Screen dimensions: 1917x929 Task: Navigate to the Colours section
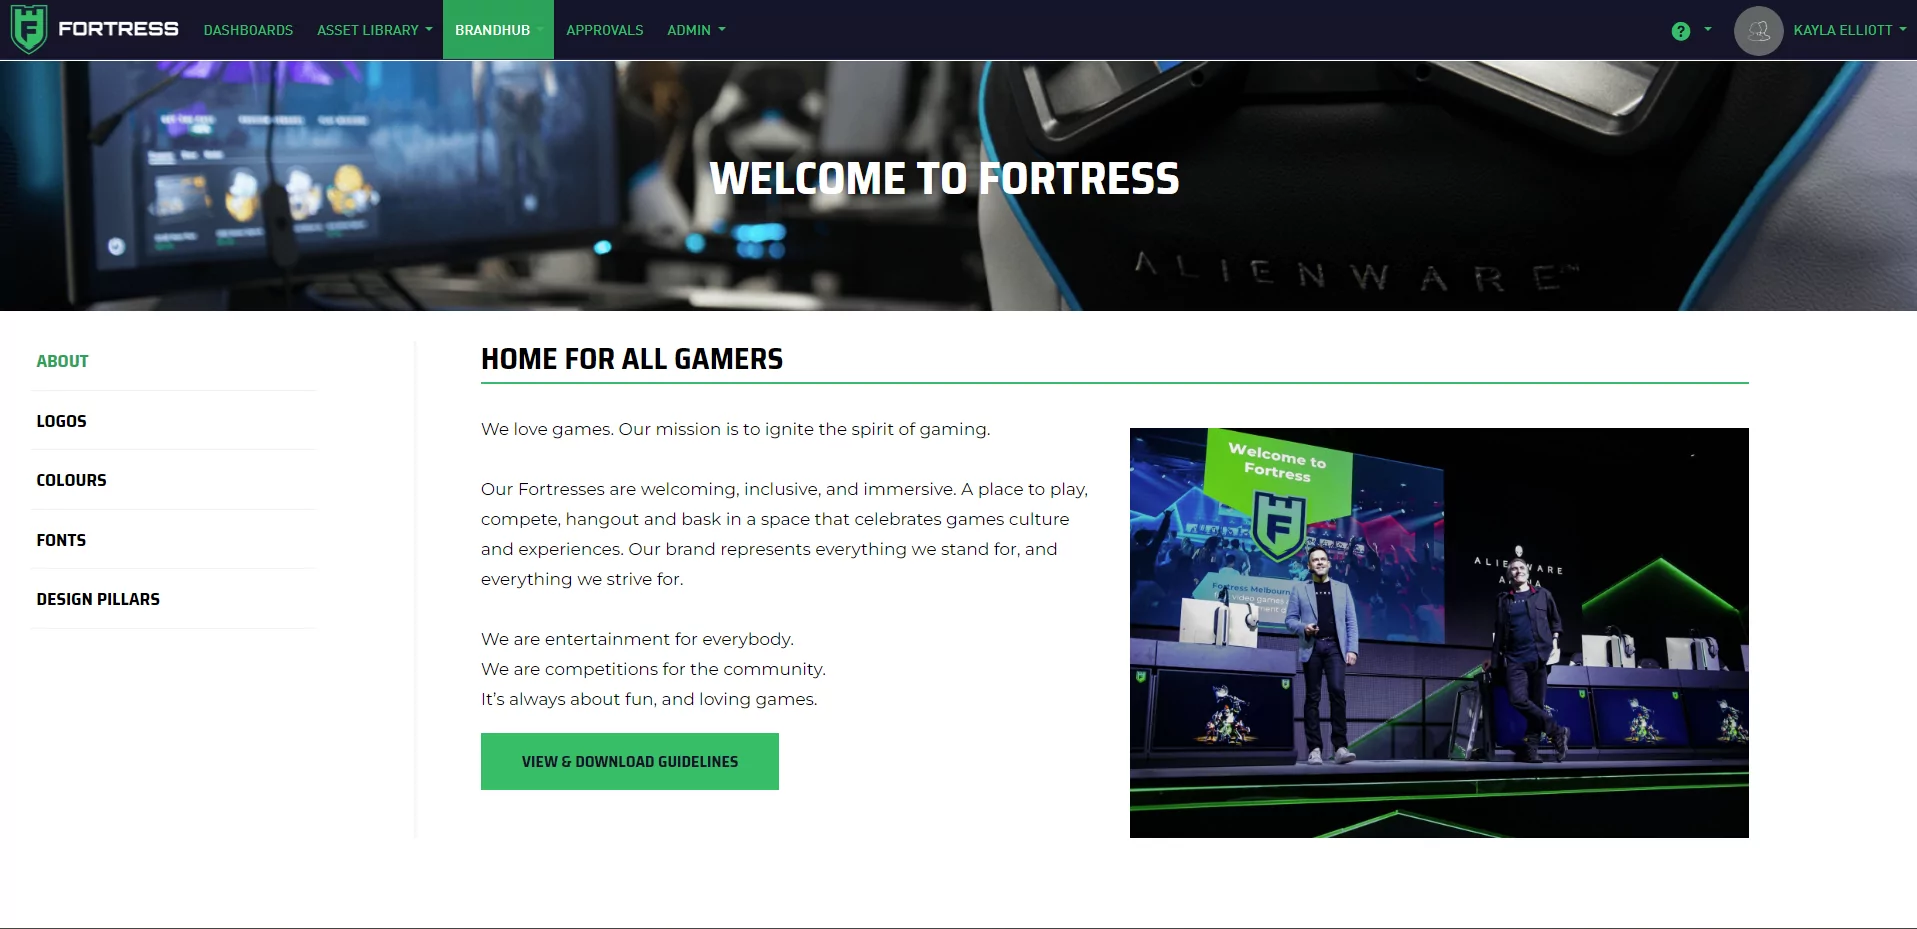click(x=71, y=480)
